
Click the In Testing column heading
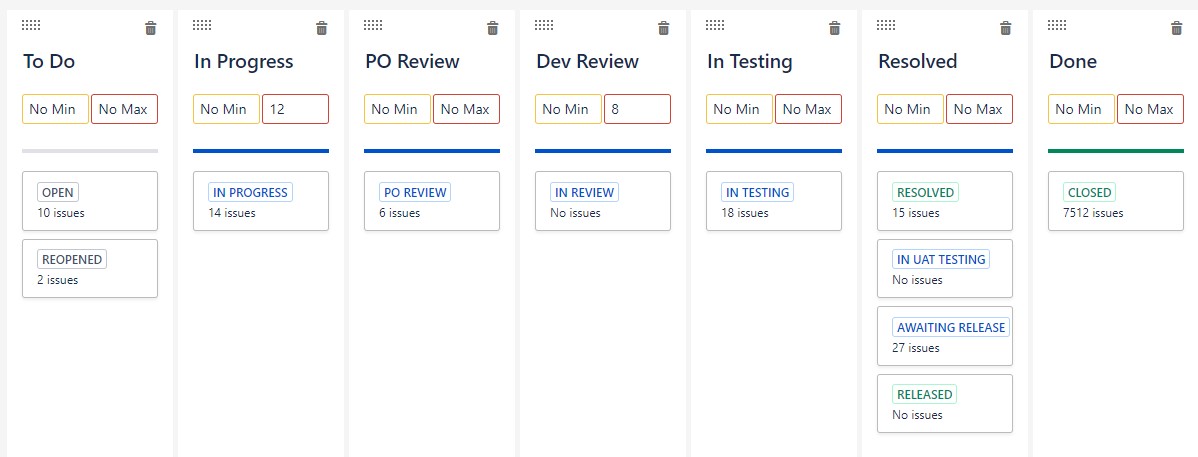(750, 62)
